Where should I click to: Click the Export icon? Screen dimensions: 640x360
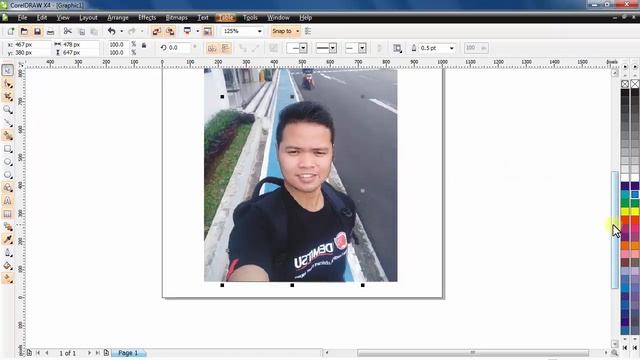pos(170,31)
